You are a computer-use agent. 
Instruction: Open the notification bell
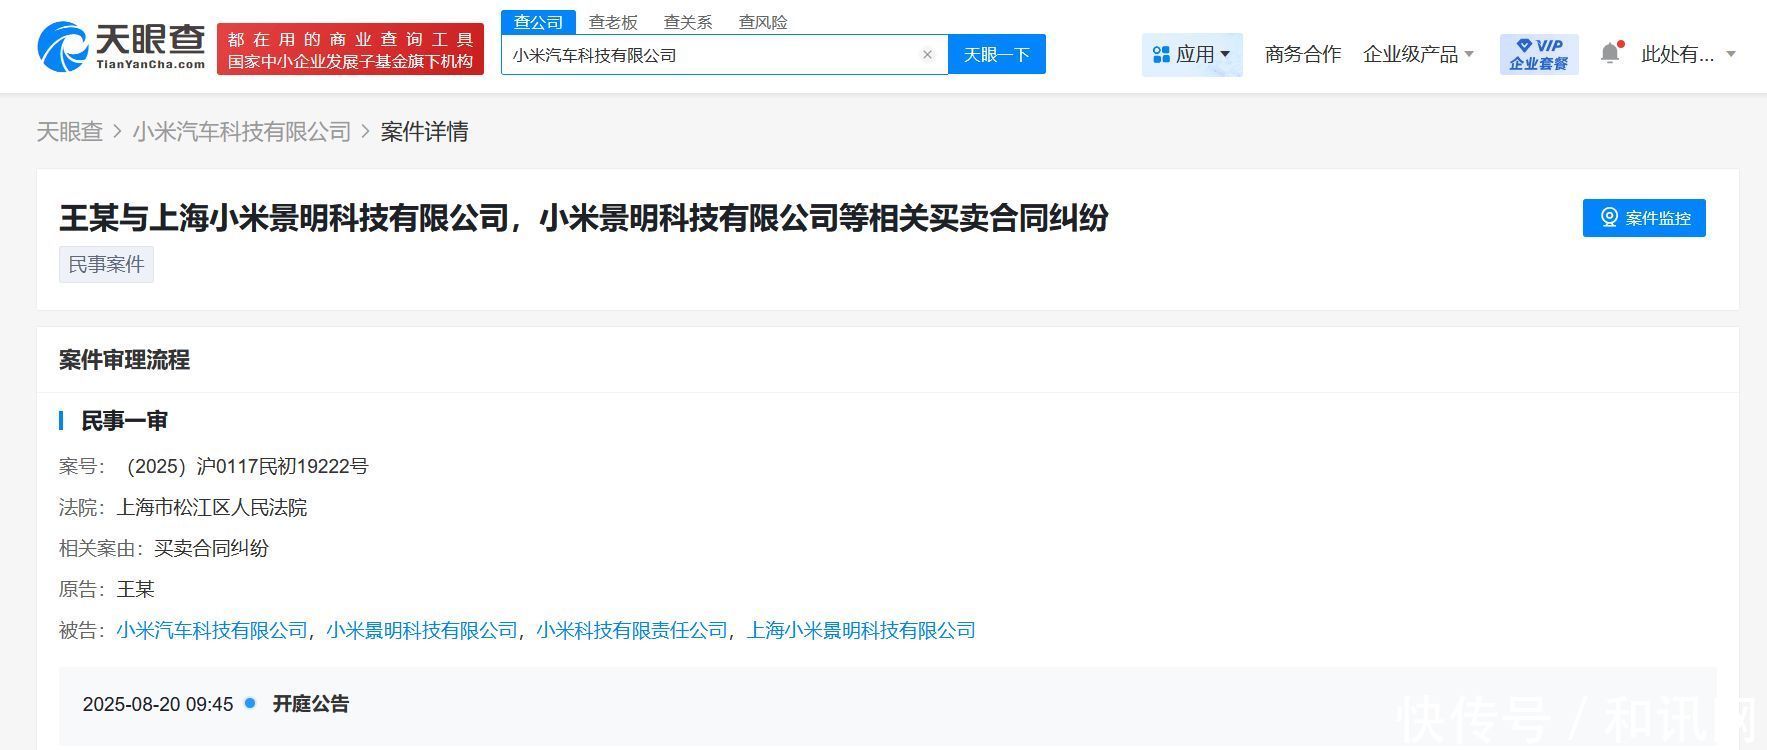pyautogui.click(x=1610, y=53)
